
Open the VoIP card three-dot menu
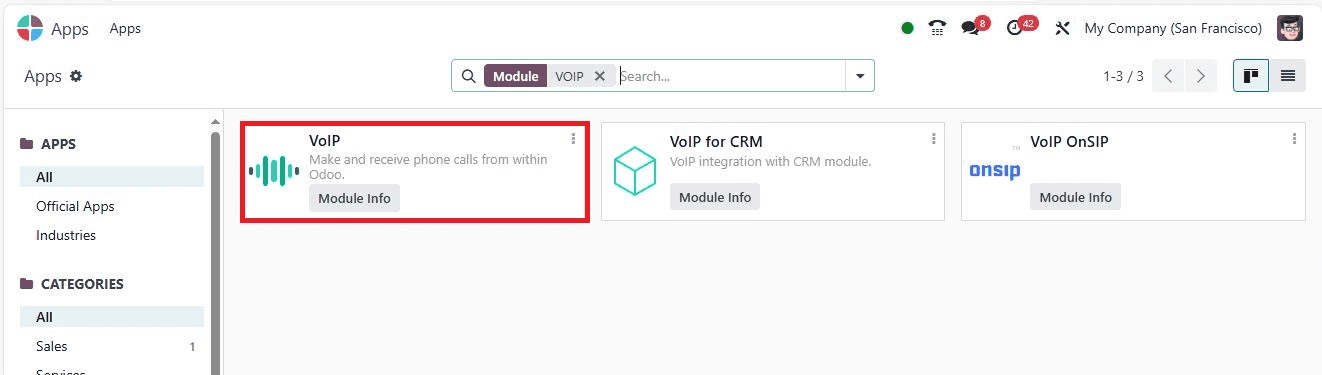tap(573, 138)
